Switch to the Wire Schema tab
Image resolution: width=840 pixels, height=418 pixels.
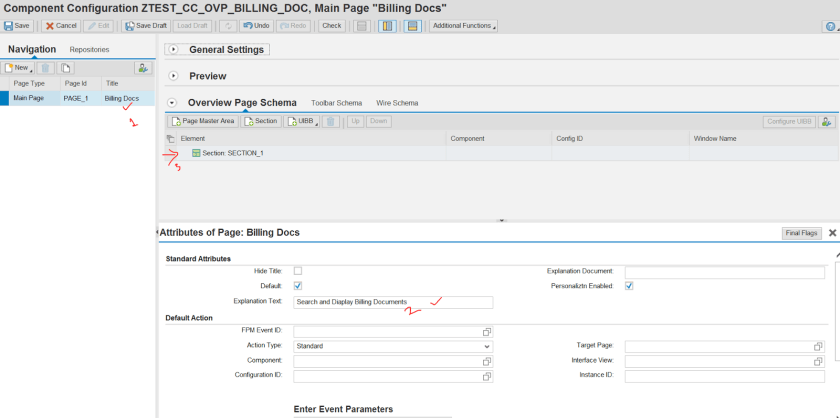[x=397, y=103]
